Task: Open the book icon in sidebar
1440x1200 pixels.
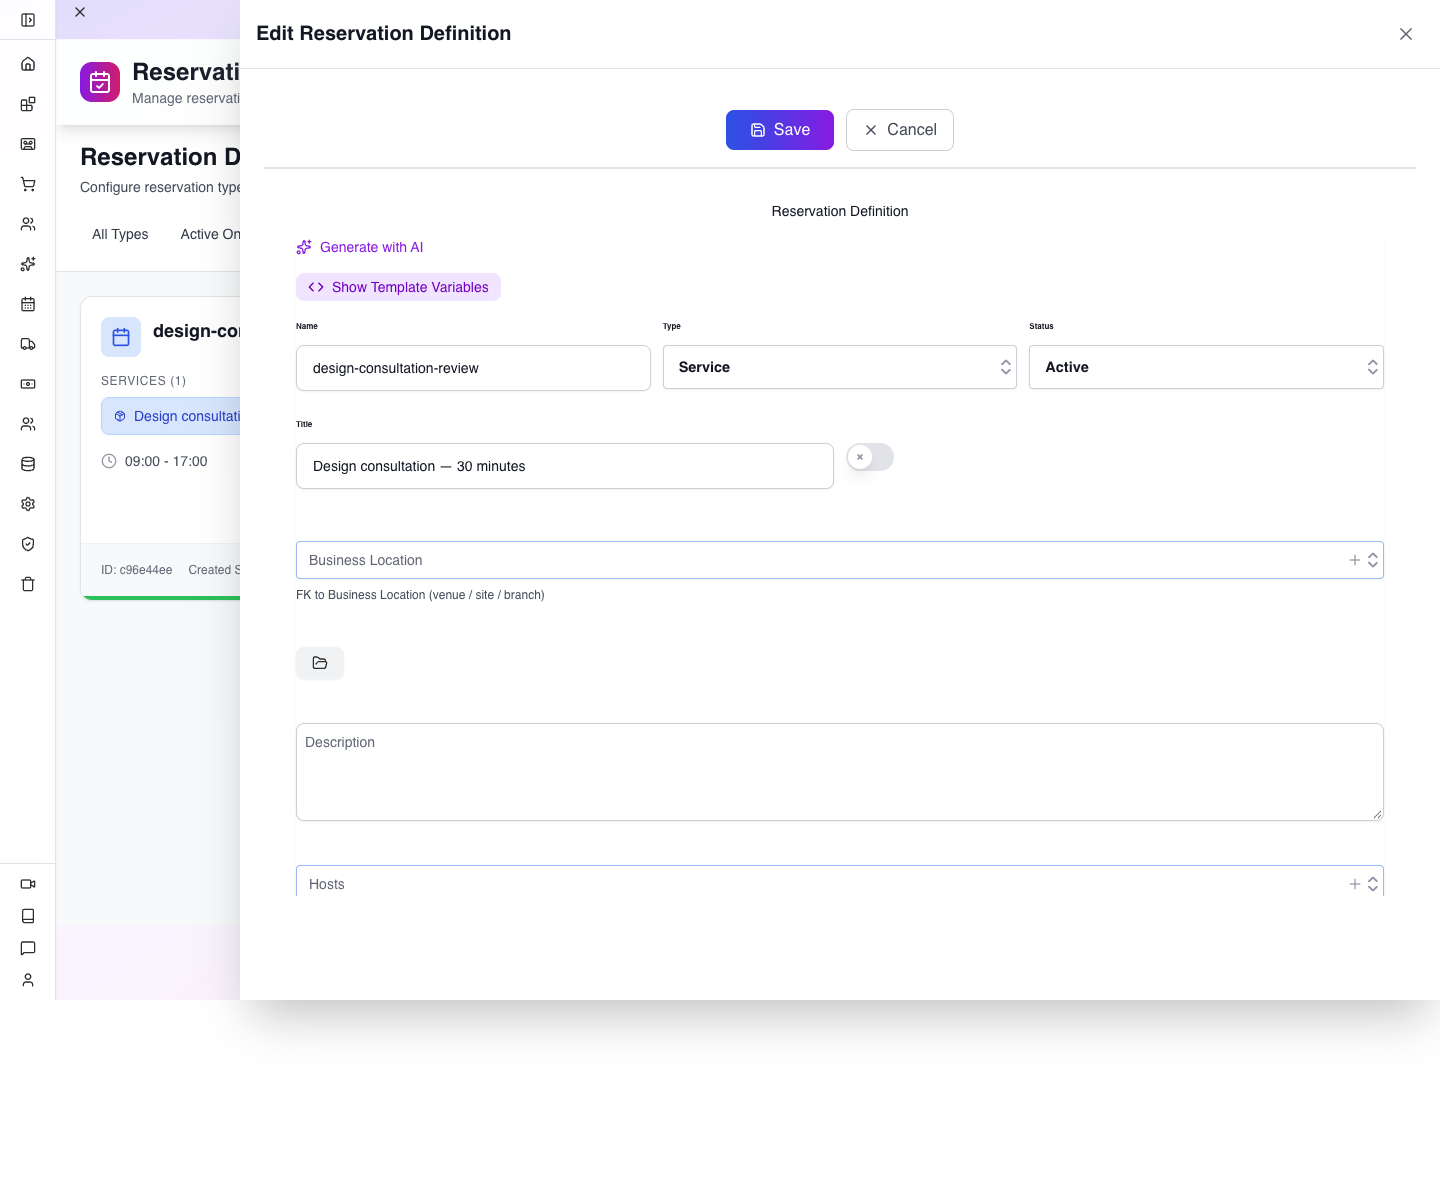Action: [x=28, y=916]
